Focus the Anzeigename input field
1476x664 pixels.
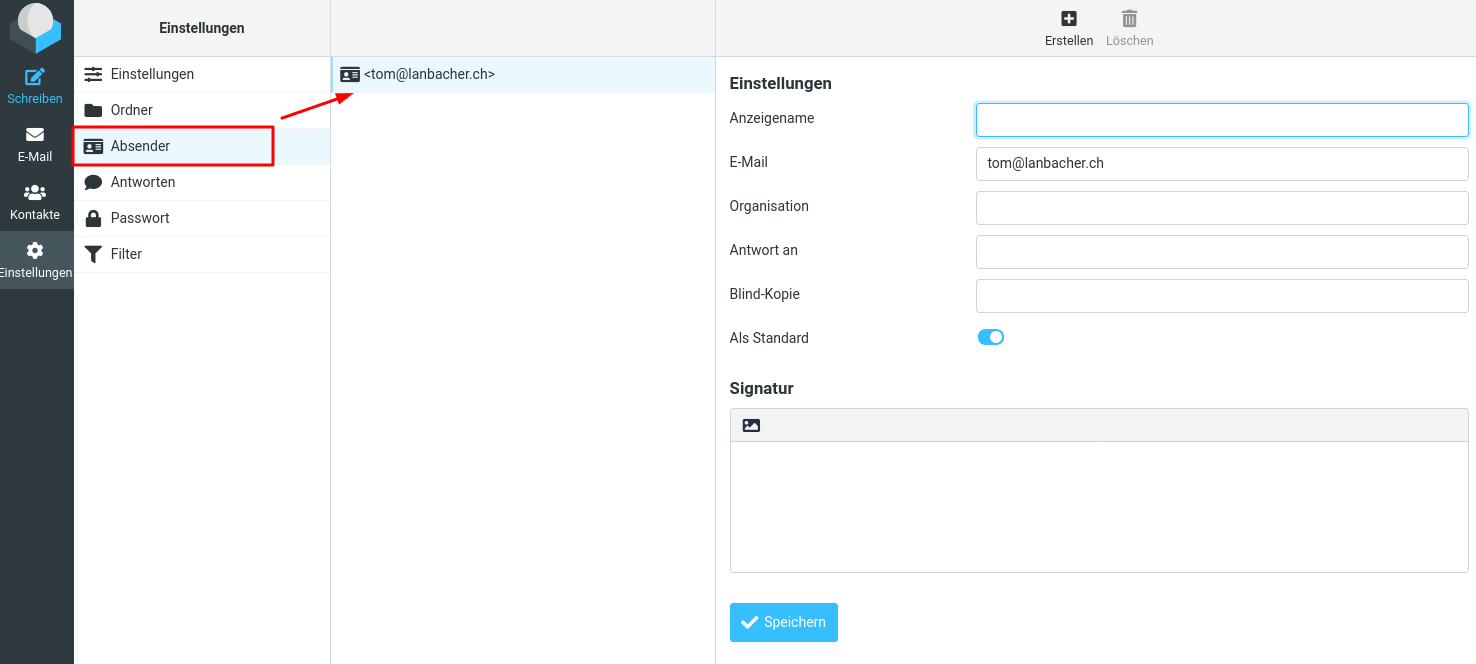1222,120
